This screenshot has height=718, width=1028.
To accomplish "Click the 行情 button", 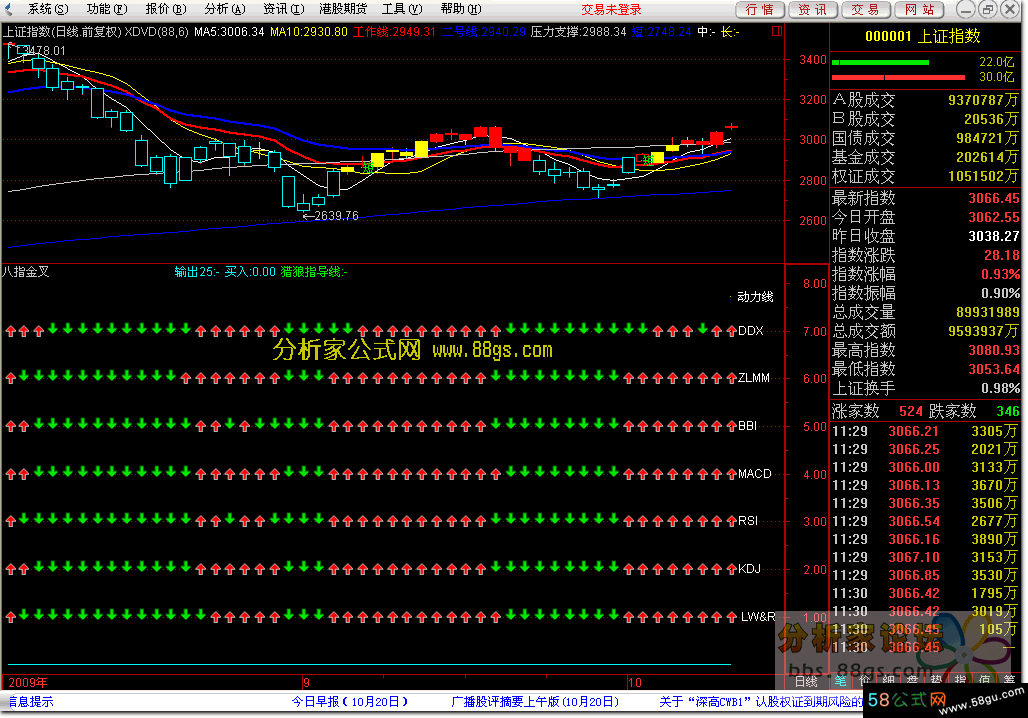I will (759, 10).
